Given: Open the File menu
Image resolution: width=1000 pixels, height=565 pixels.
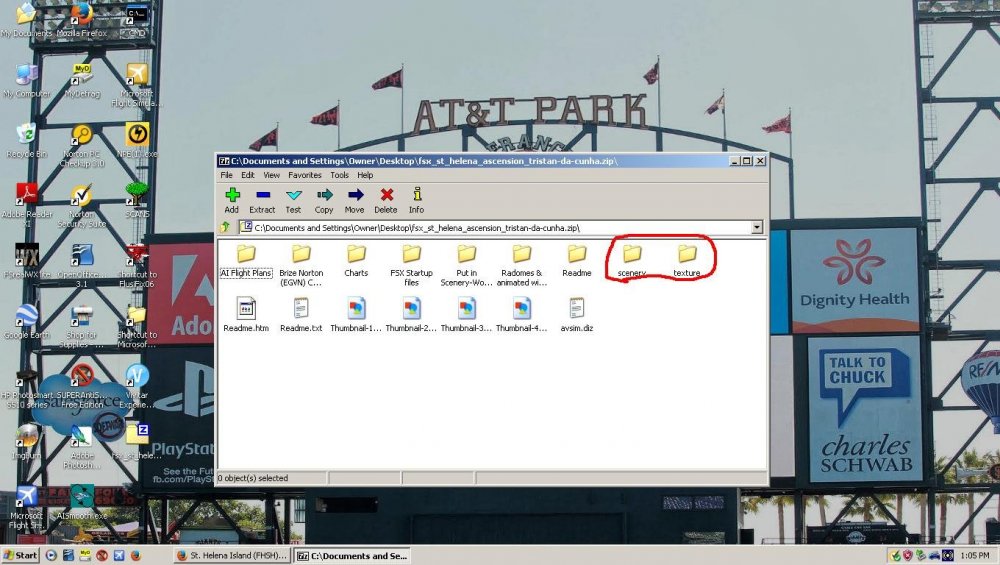Looking at the screenshot, I should [226, 175].
